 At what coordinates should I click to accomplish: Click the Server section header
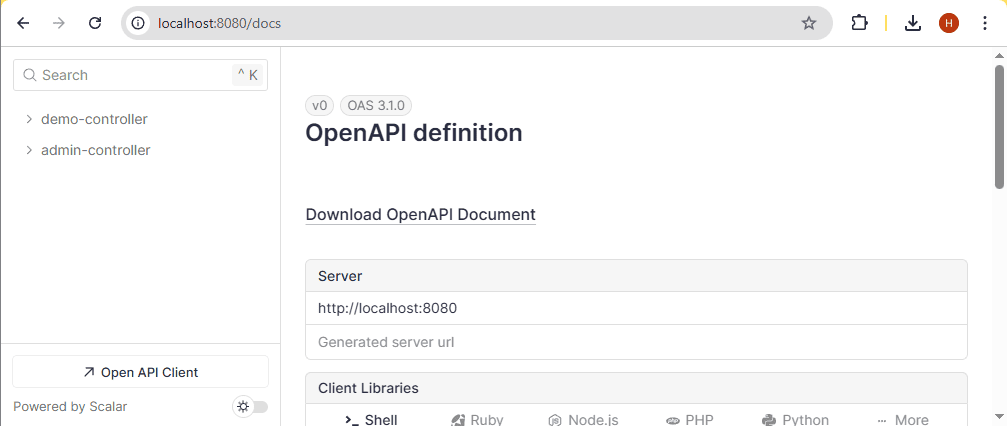tap(636, 276)
